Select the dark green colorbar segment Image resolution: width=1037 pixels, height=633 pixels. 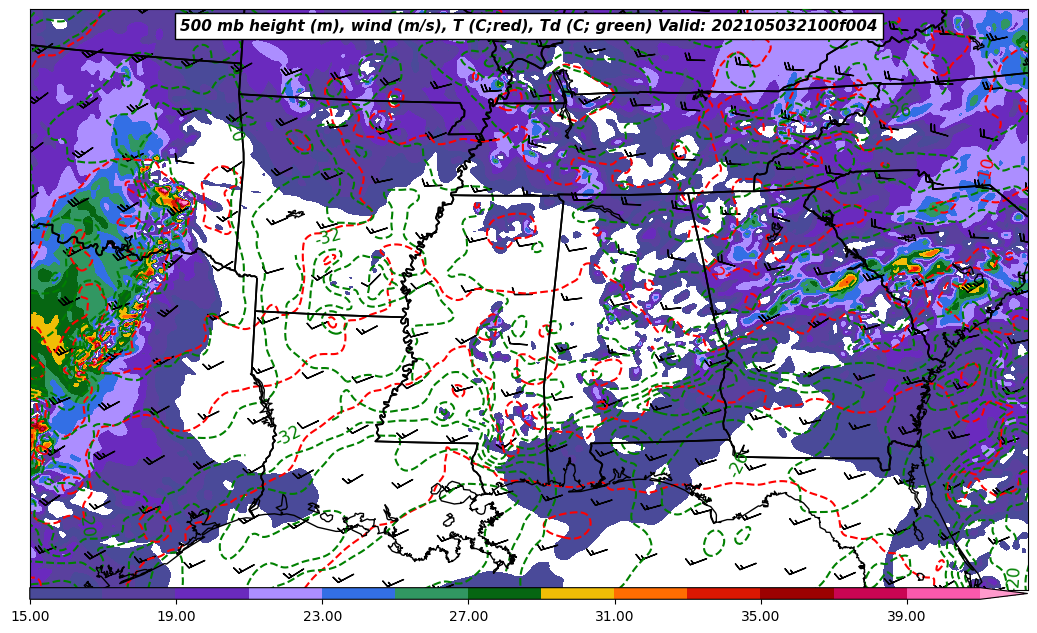504,593
